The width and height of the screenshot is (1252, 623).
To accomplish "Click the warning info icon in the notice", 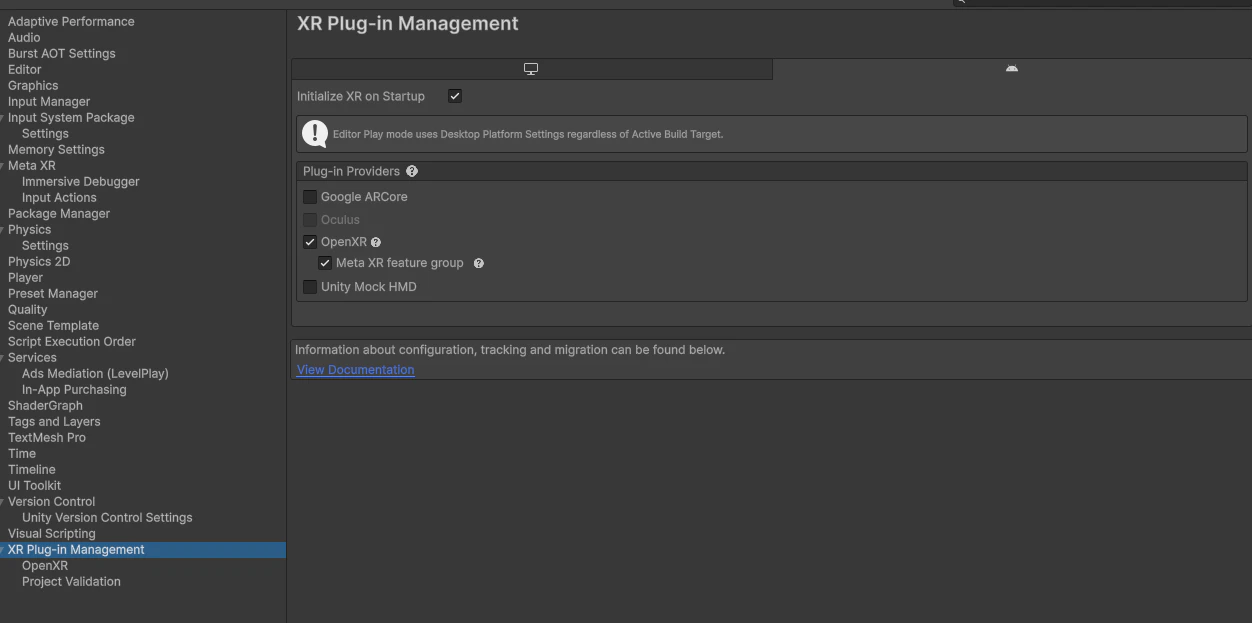I will pos(315,133).
